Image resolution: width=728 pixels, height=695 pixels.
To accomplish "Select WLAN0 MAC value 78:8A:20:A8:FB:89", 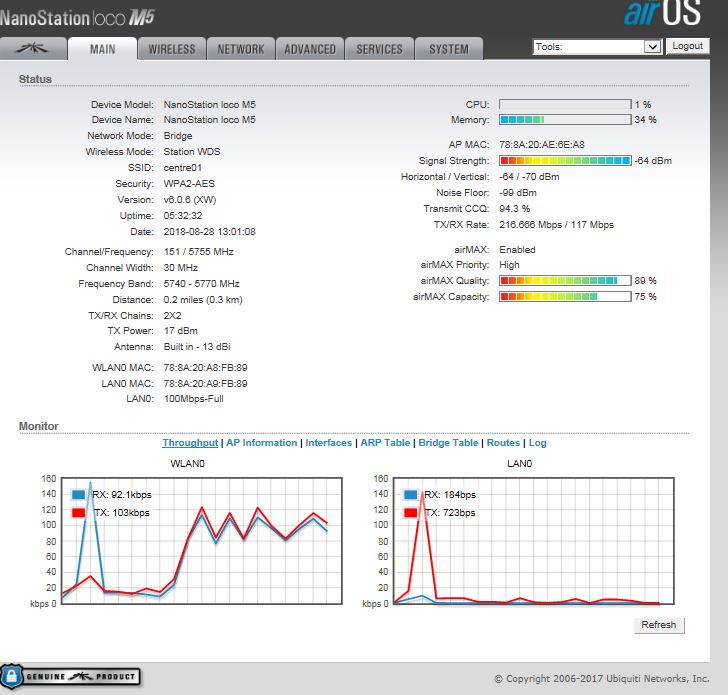I will pos(205,368).
